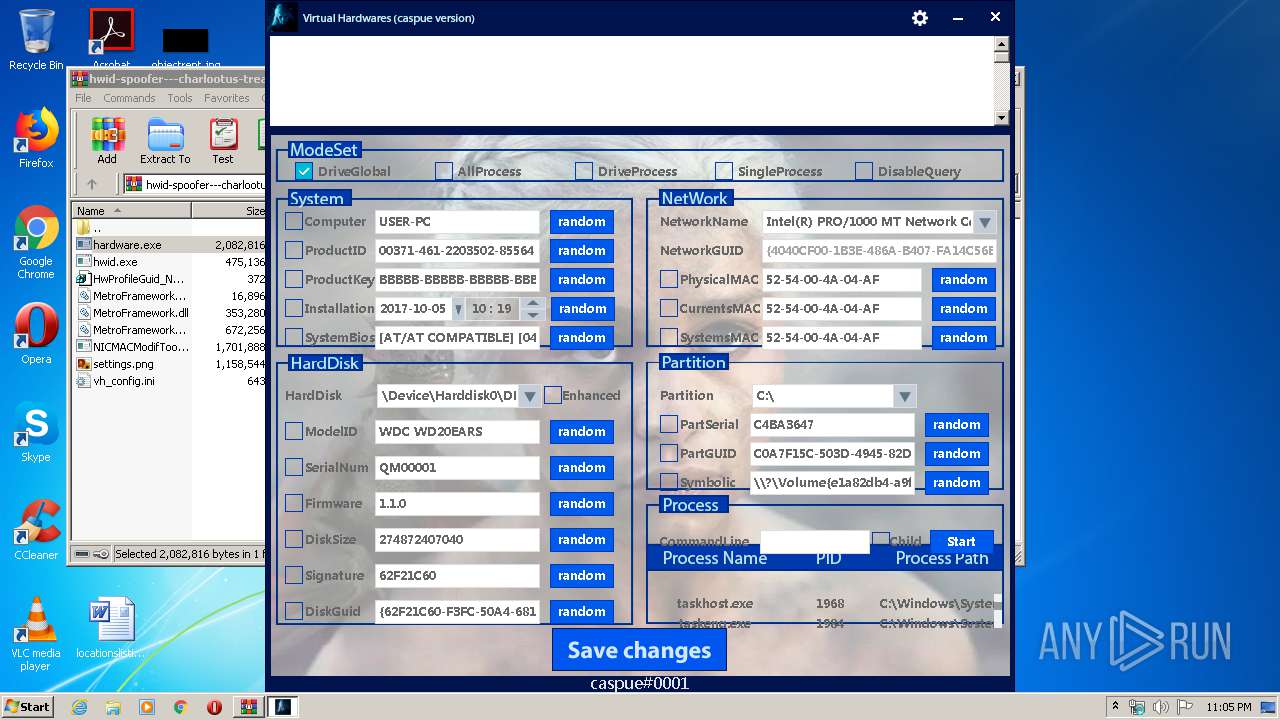This screenshot has height=720, width=1280.
Task: Enable AllProcess mode checkbox
Action: pyautogui.click(x=444, y=171)
